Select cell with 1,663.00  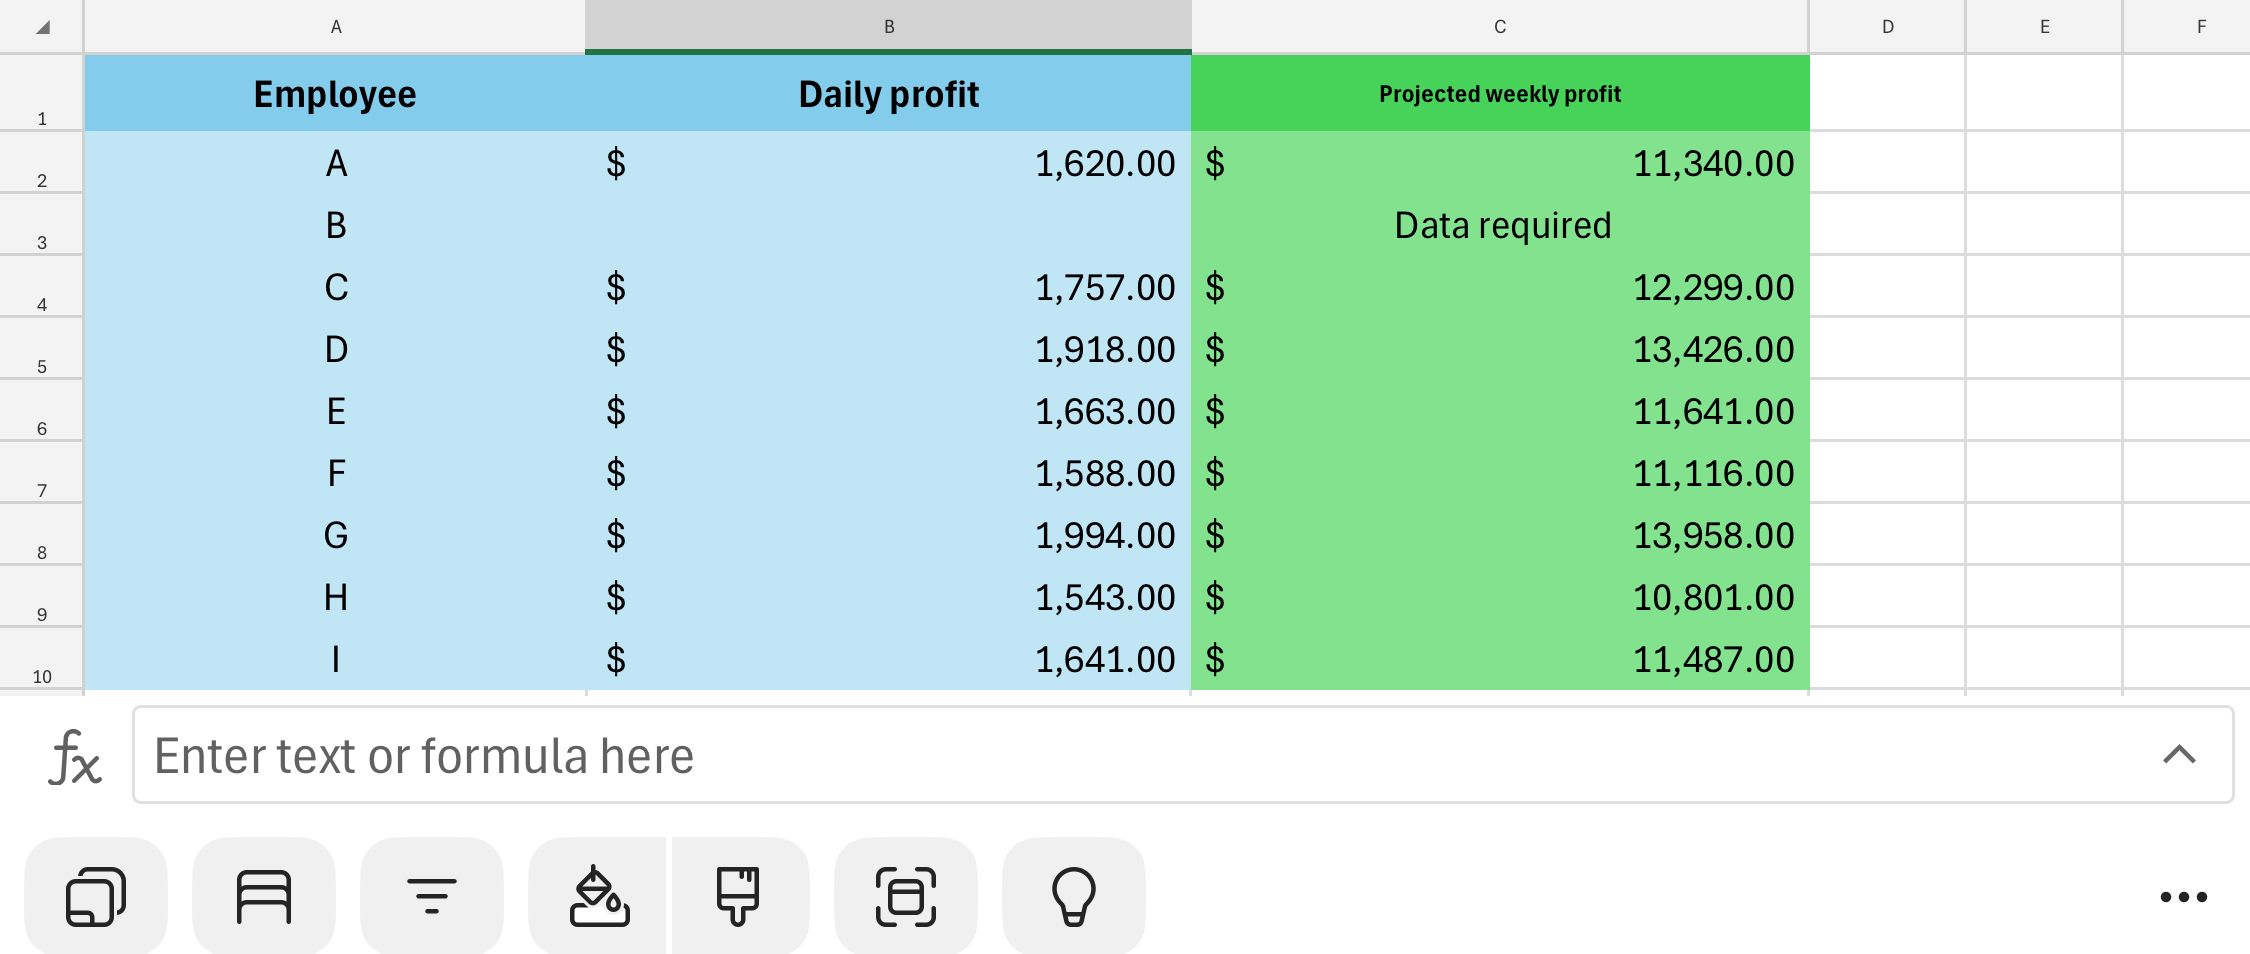pos(888,410)
